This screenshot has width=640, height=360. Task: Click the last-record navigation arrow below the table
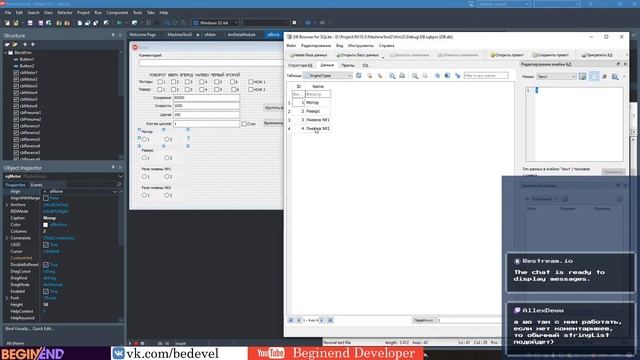(x=330, y=320)
